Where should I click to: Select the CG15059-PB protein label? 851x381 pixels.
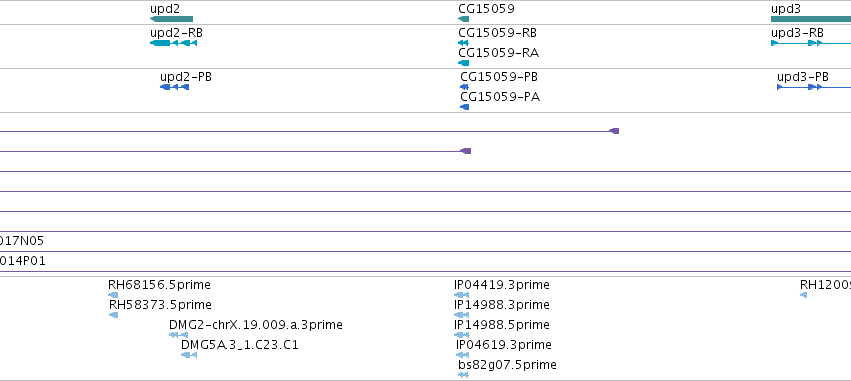pos(499,77)
